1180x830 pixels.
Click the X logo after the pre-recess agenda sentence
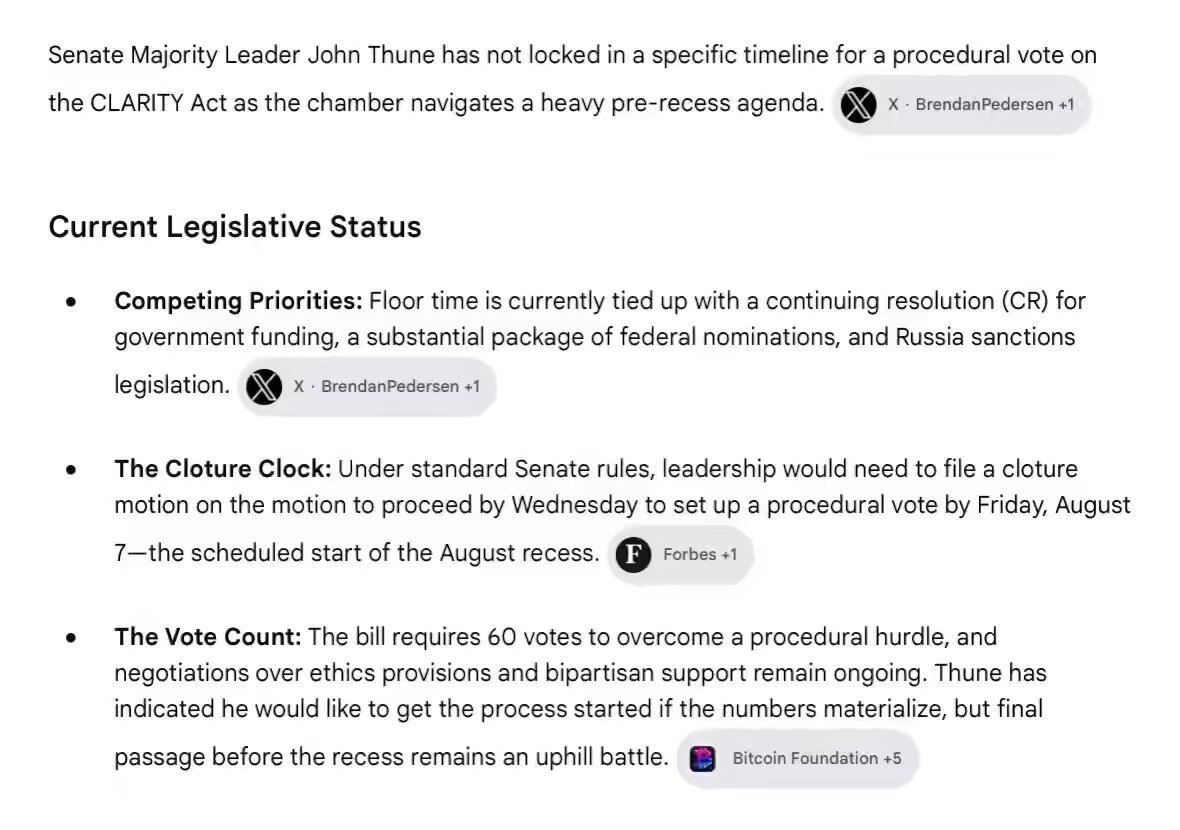858,105
